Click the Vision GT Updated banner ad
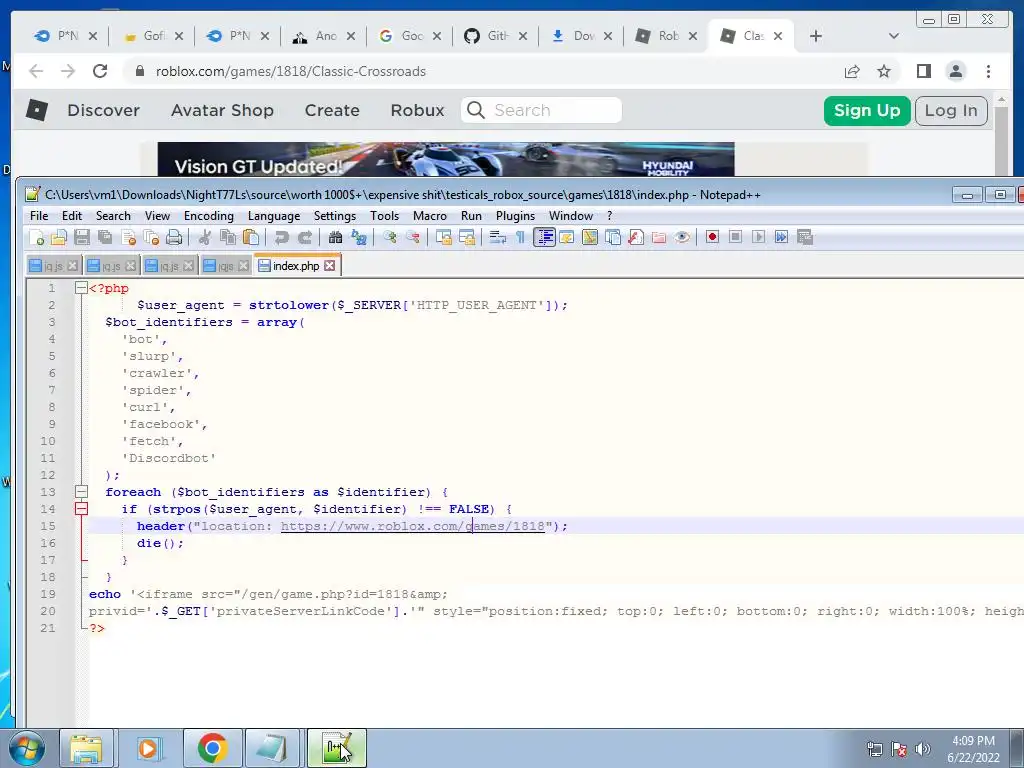 [446, 159]
